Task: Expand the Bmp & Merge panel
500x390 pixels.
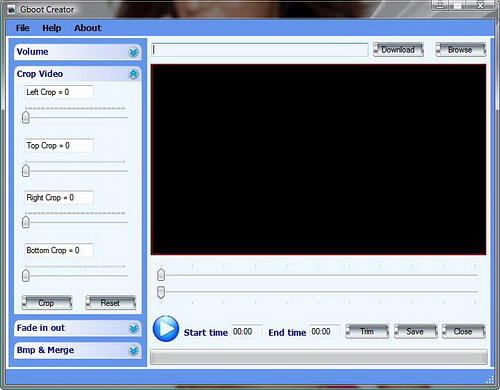Action: pyautogui.click(x=134, y=350)
